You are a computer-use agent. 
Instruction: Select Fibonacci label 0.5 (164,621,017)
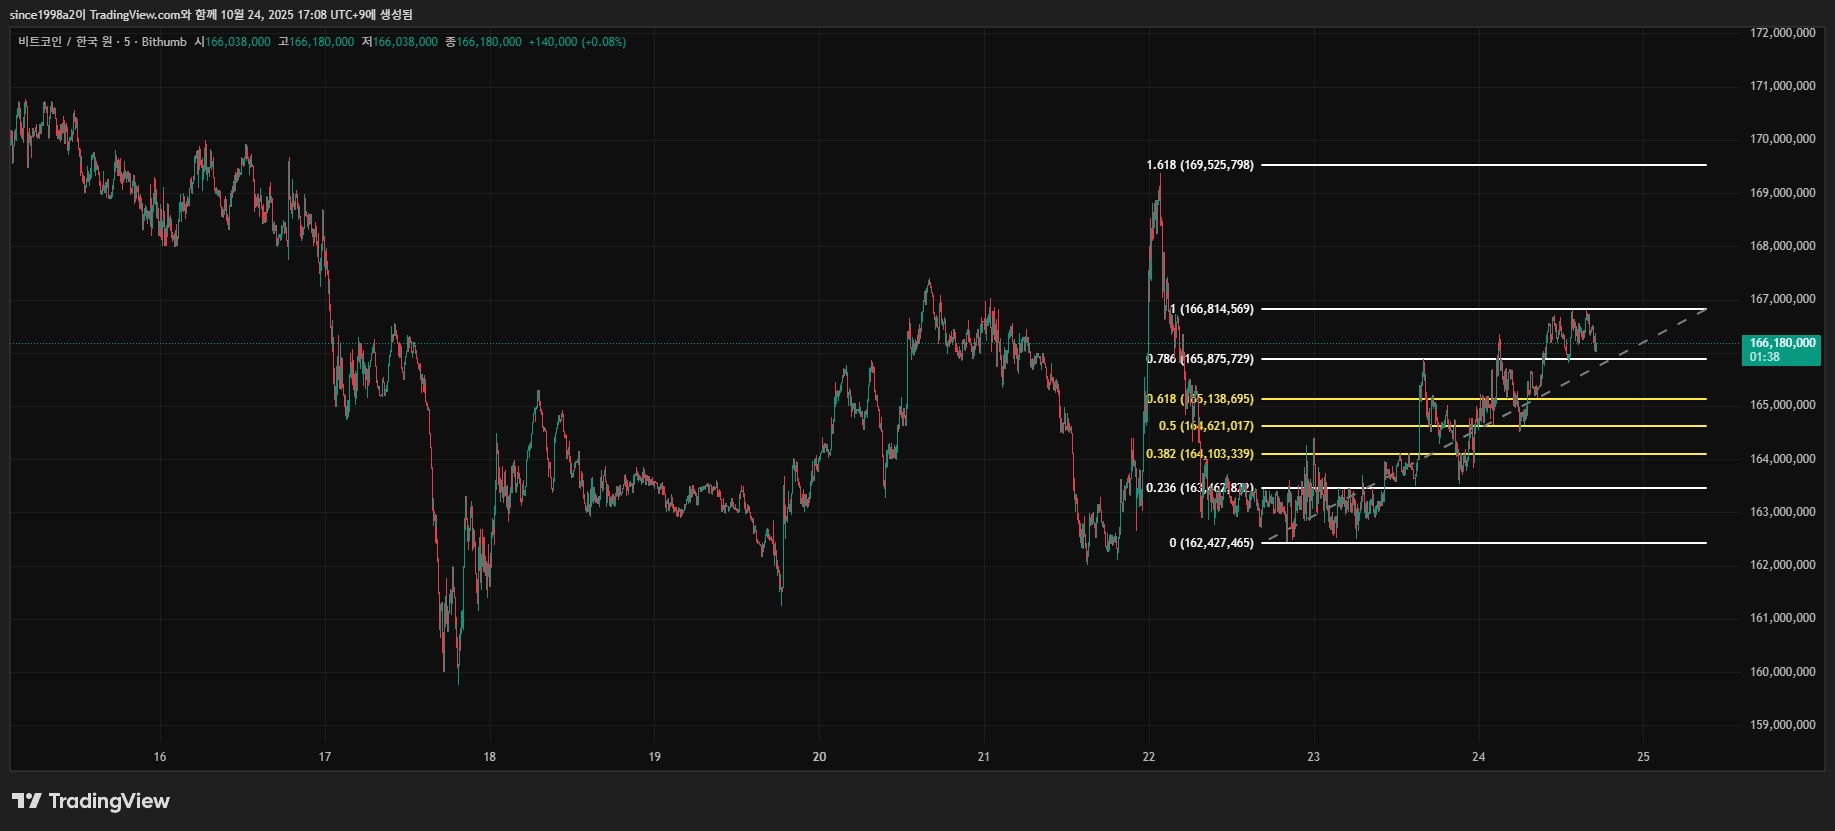(x=1206, y=426)
